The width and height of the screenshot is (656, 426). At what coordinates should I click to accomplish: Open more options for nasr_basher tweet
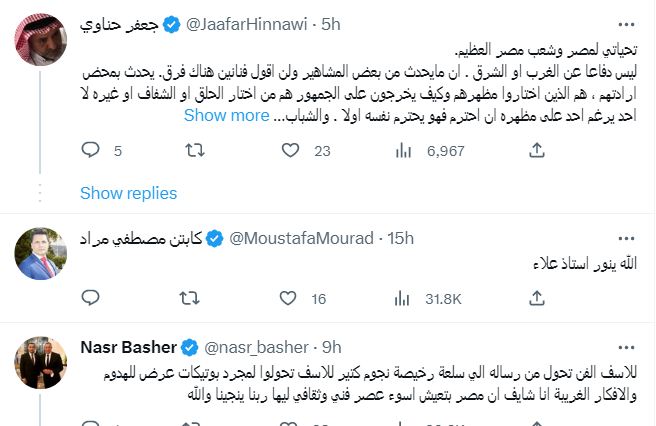click(x=626, y=348)
